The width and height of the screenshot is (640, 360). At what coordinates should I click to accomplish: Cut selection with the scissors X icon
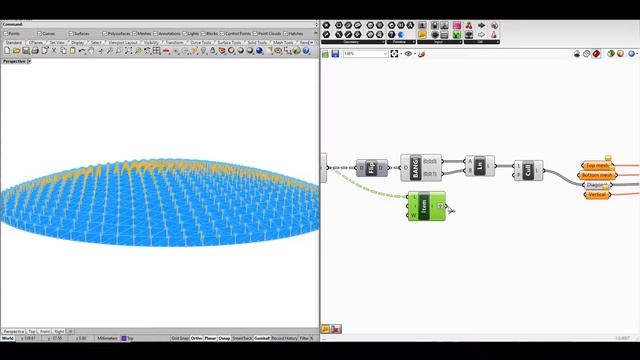point(54,51)
